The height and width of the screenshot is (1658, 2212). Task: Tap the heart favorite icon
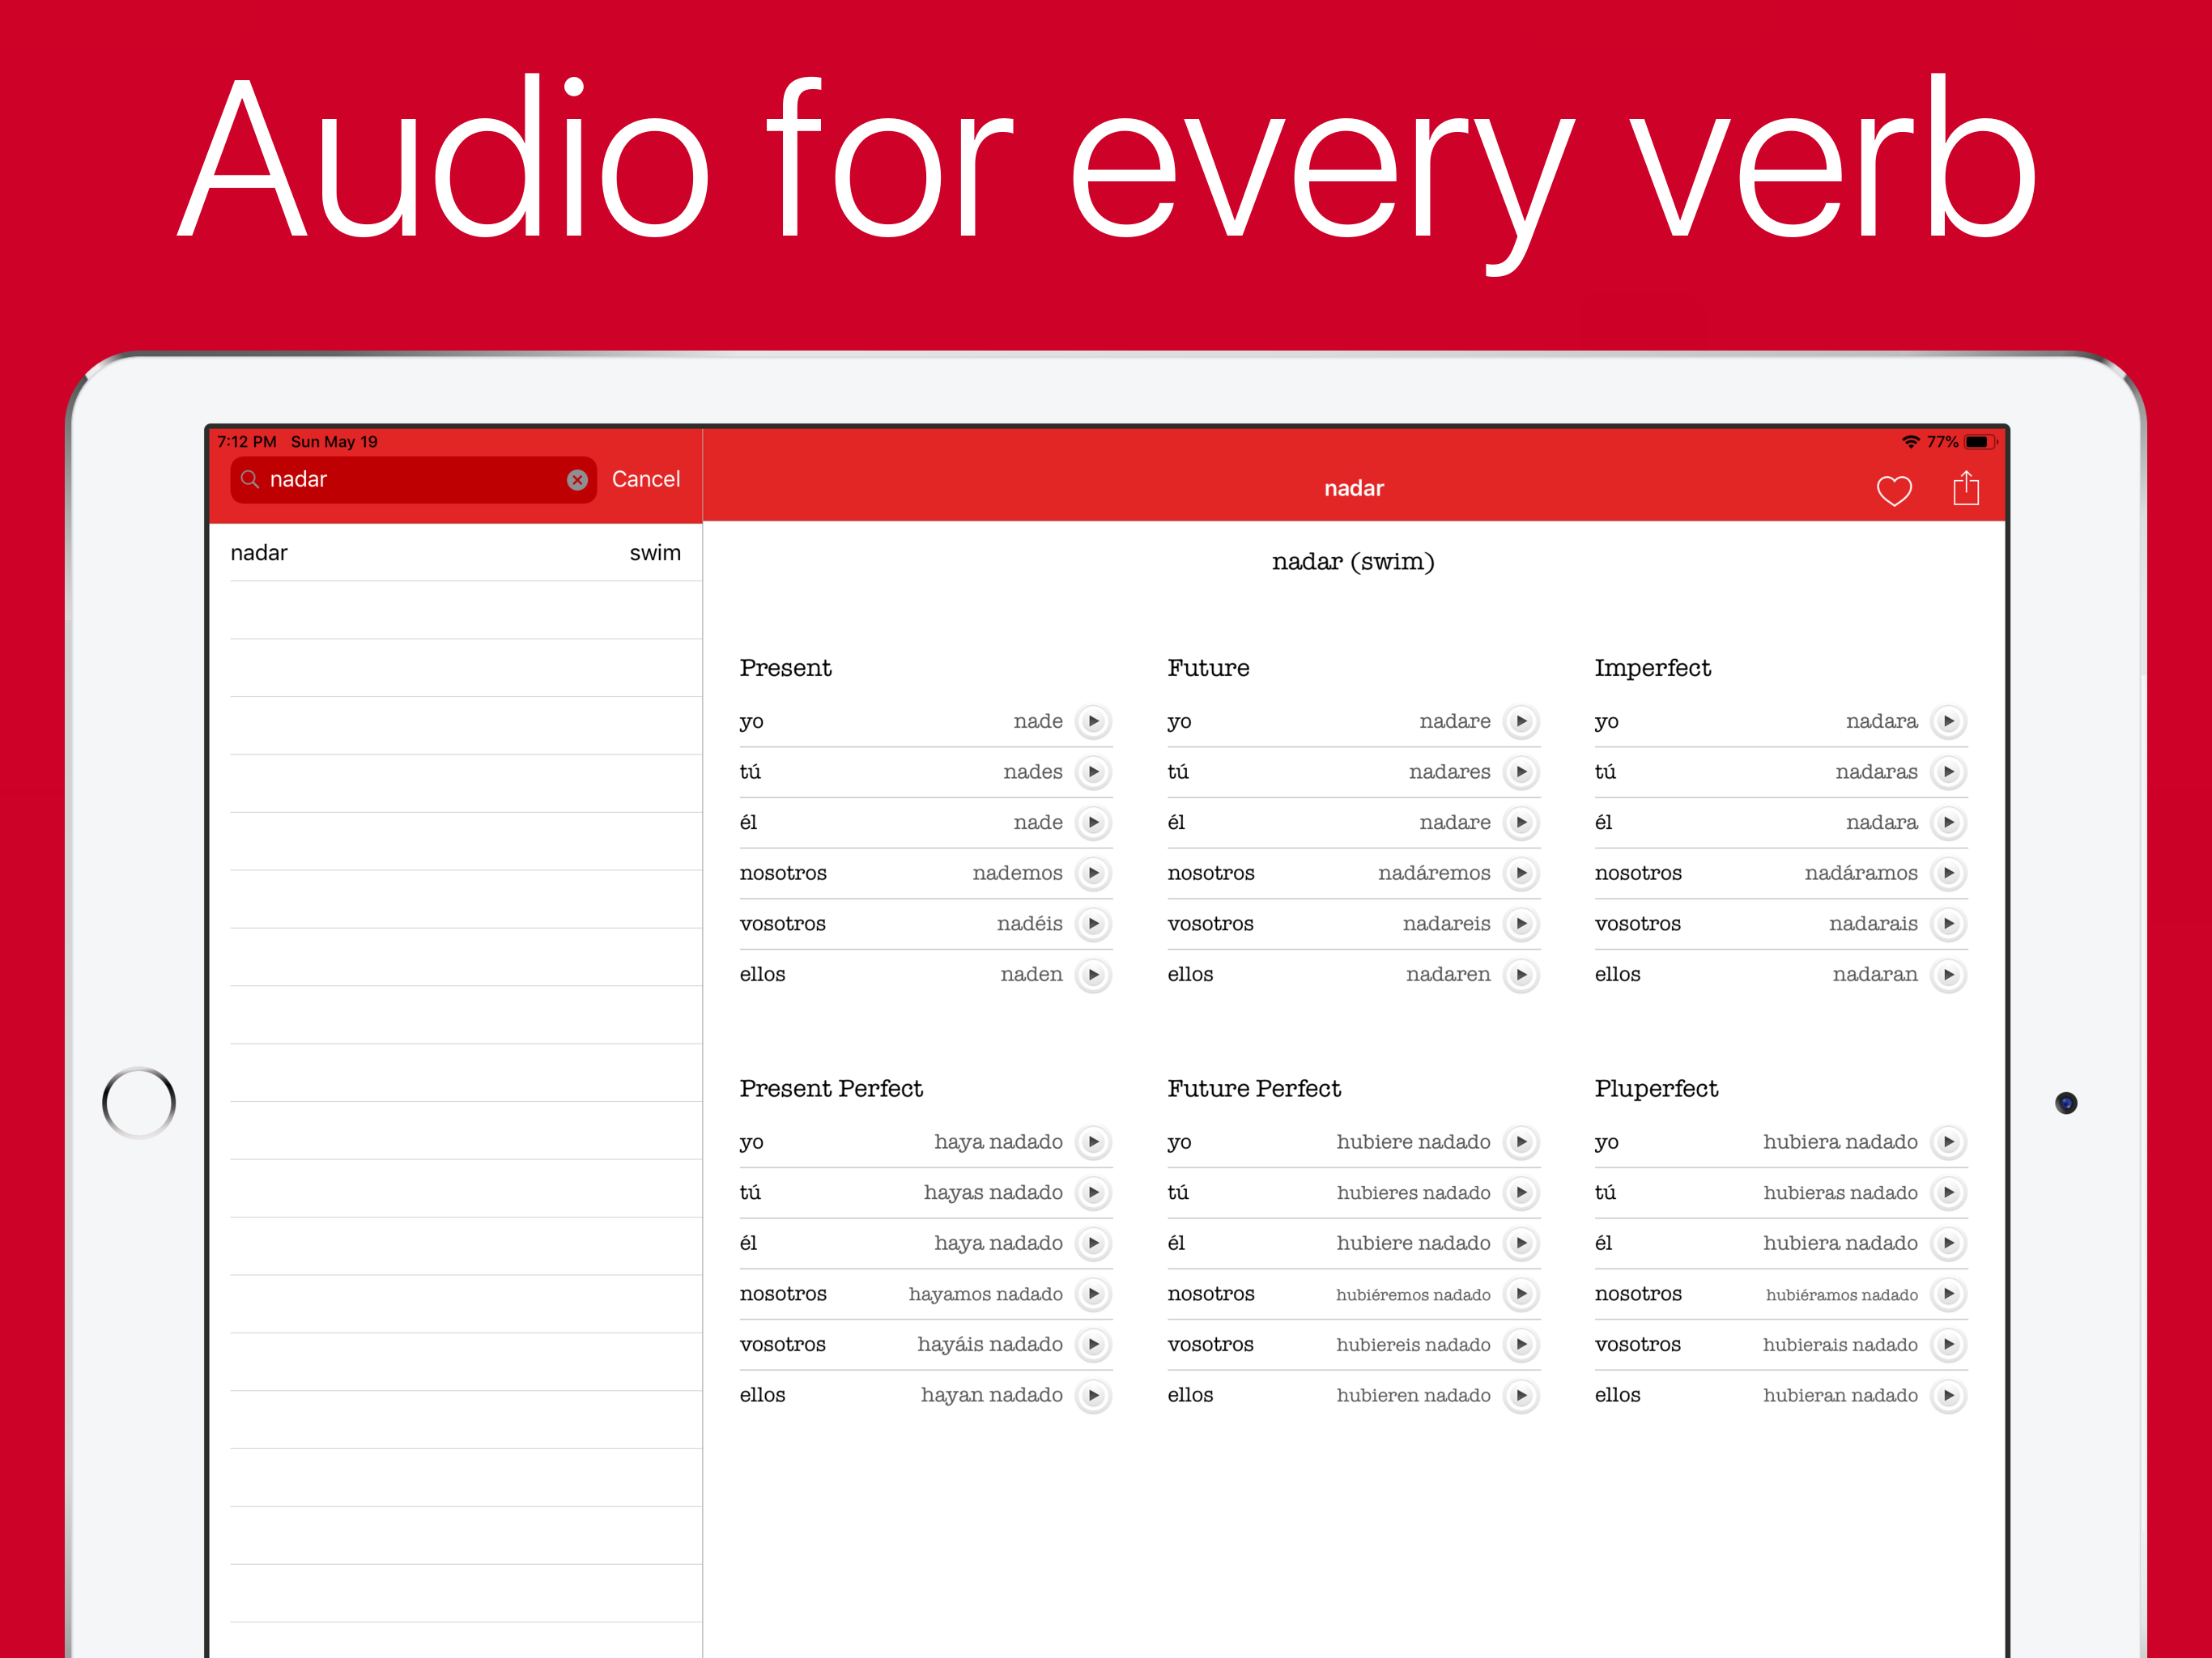pyautogui.click(x=1893, y=490)
